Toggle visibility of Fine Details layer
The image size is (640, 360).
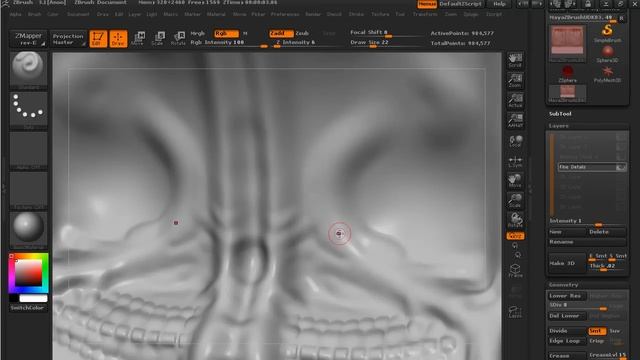621,167
